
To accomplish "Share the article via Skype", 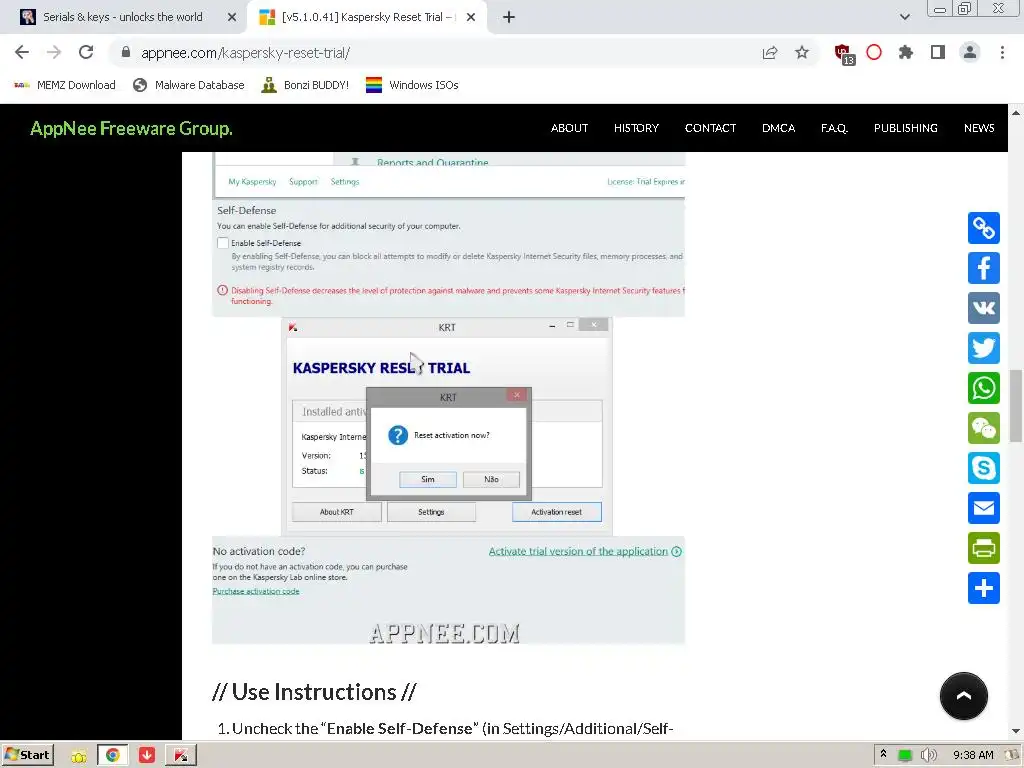I will tap(984, 468).
